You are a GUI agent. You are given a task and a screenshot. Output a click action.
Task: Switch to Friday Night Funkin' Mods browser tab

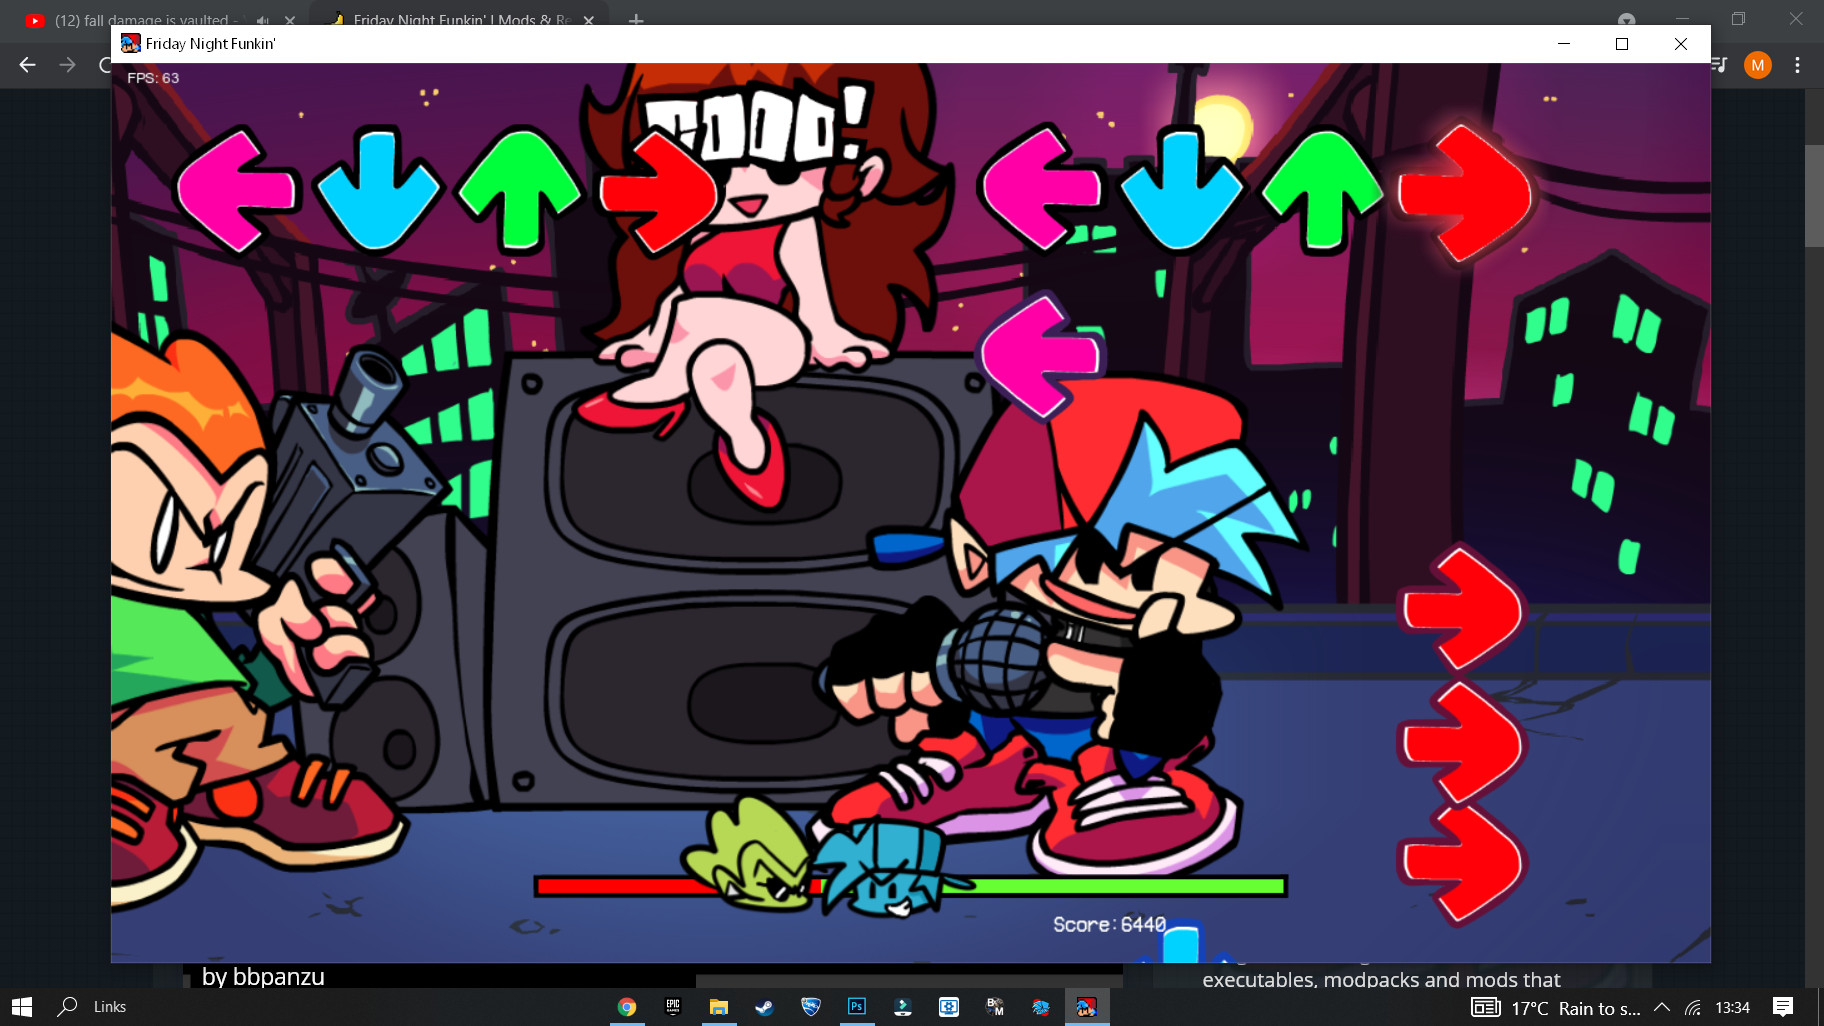pyautogui.click(x=460, y=19)
